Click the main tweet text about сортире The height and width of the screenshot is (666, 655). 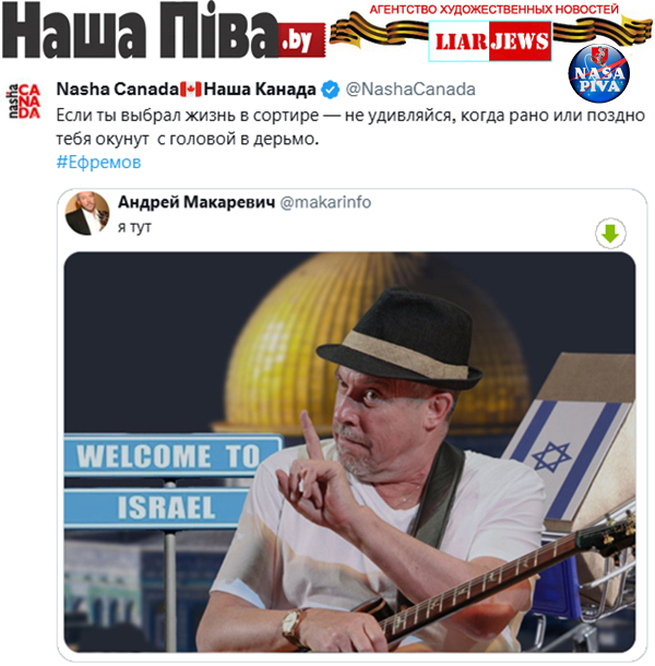[350, 127]
